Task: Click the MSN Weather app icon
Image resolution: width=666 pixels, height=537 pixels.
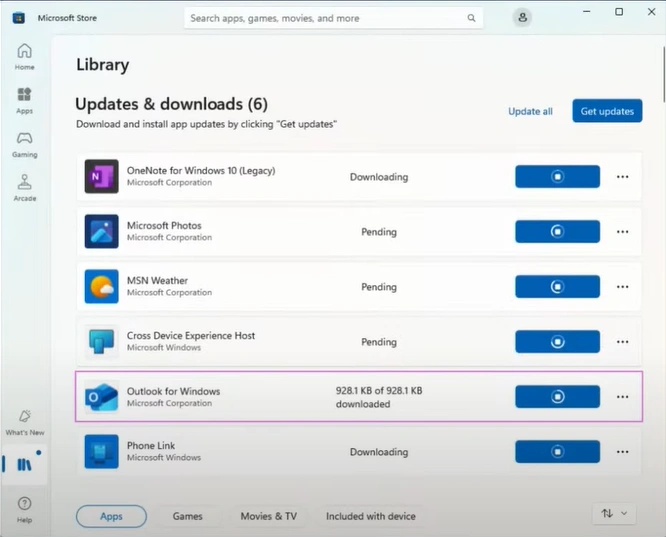Action: point(102,286)
